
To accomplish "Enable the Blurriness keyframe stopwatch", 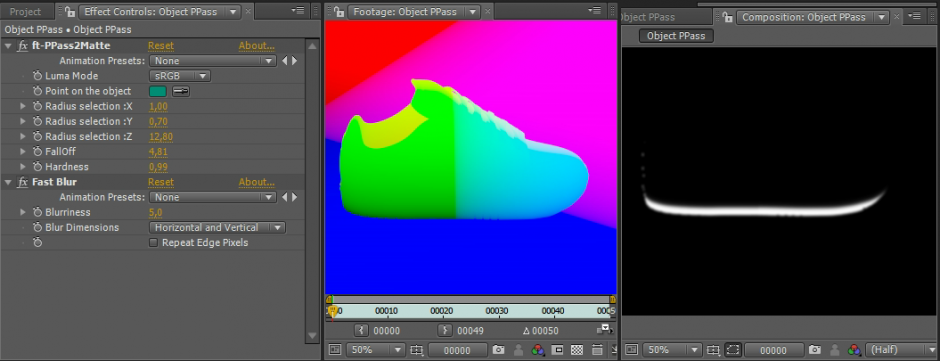I will pos(38,212).
